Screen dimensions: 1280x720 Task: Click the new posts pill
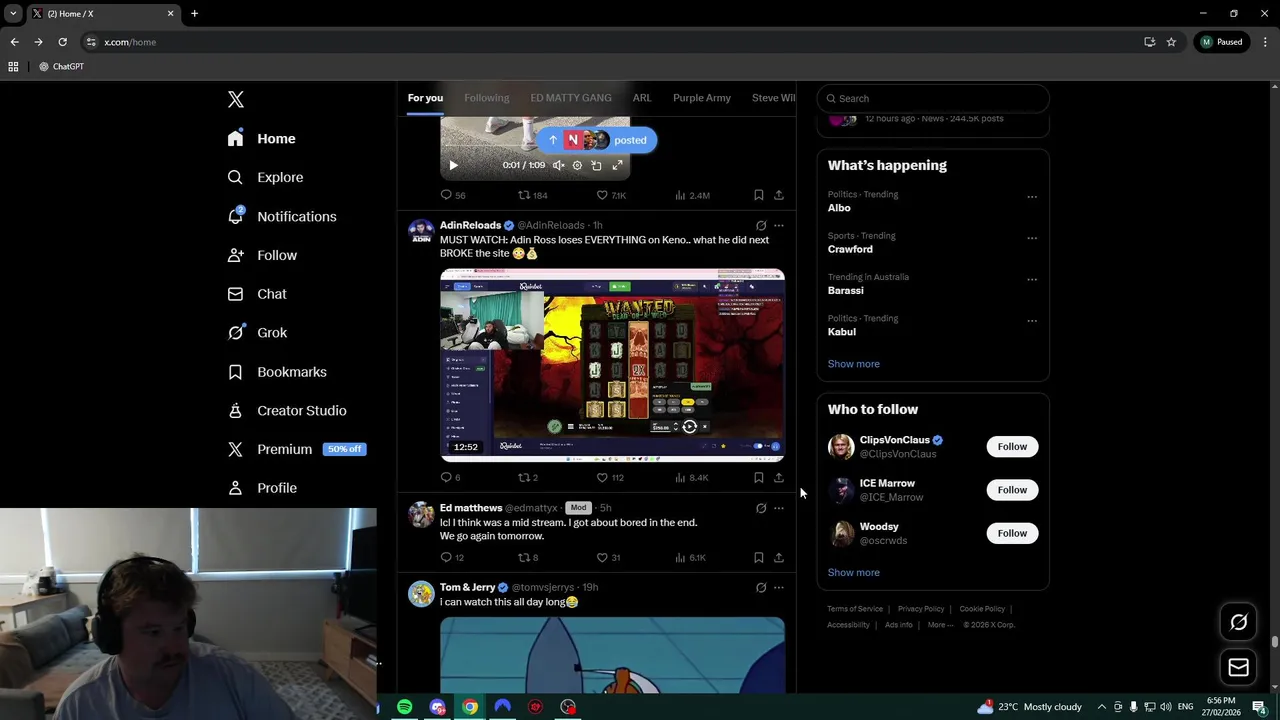tap(597, 140)
